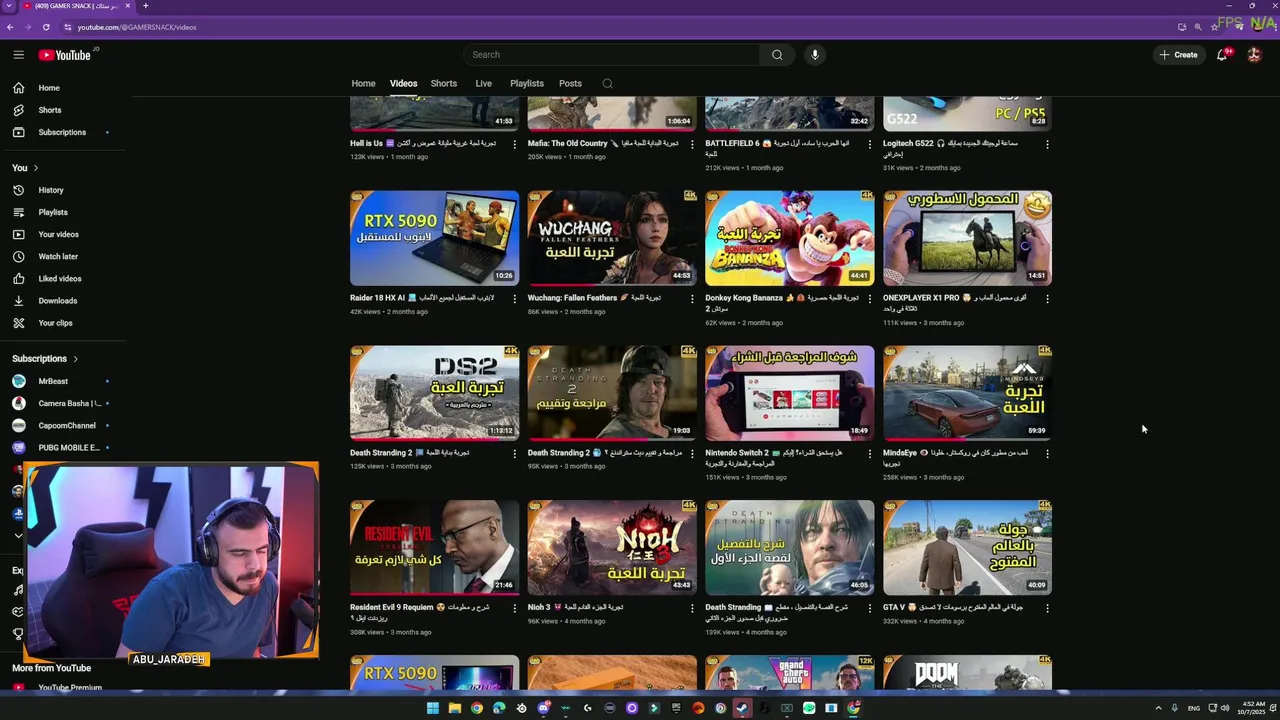Play the DS2 Death Stranding 2 gameplay thumbnail
The image size is (1280, 720).
[x=434, y=393]
